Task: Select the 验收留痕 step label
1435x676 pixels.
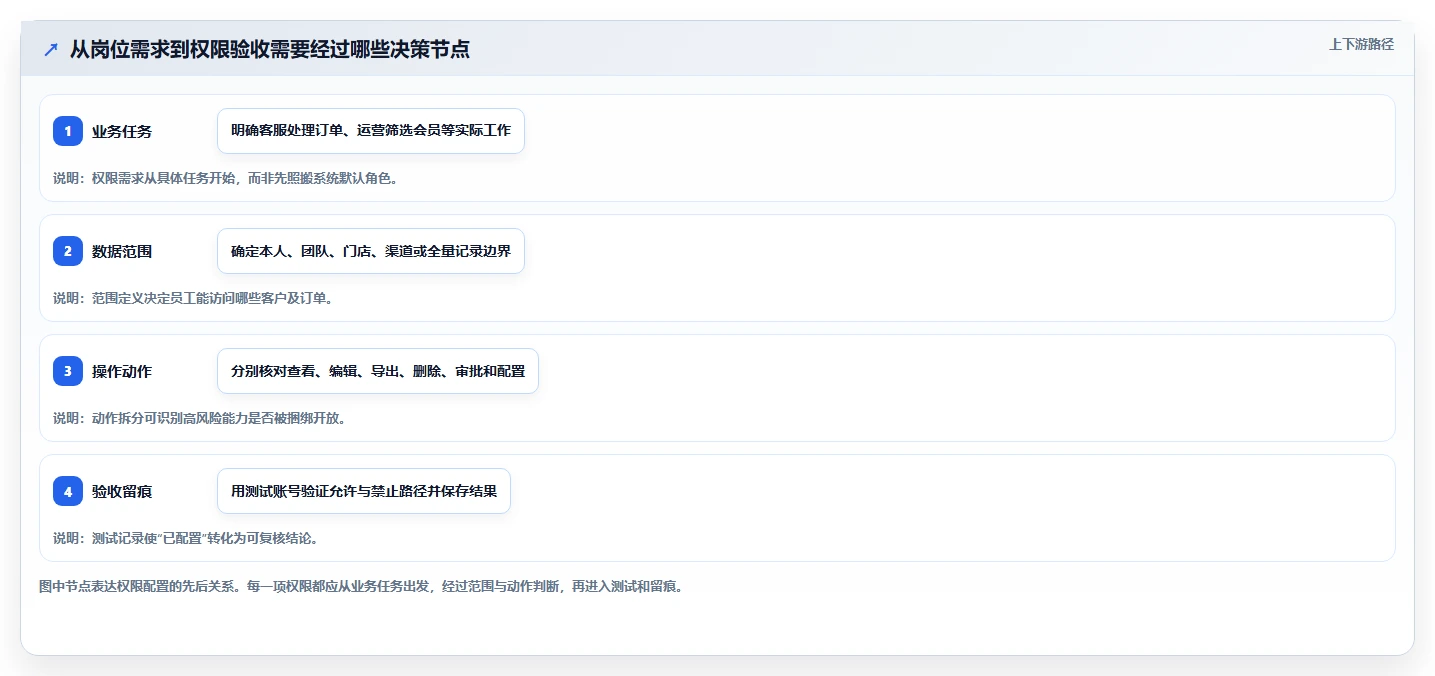Action: (x=122, y=491)
